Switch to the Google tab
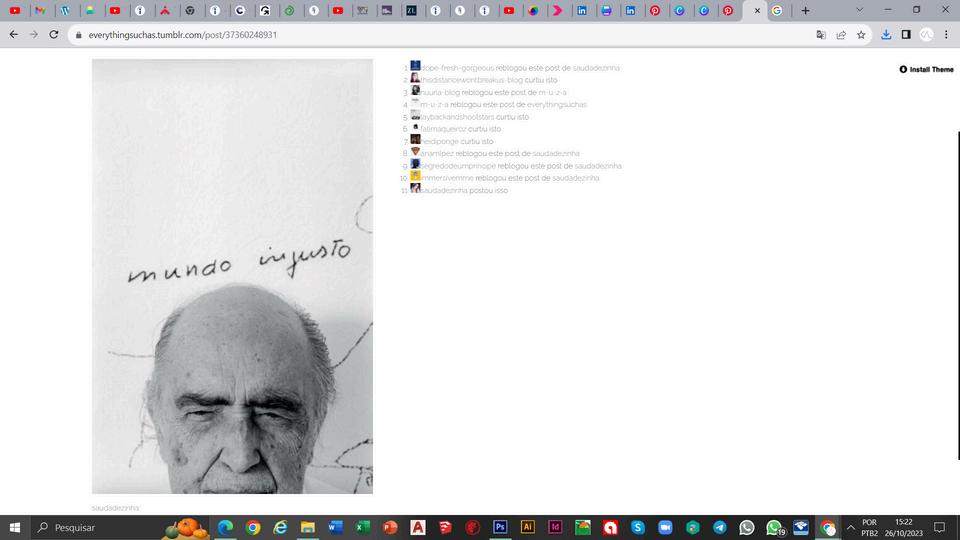The height and width of the screenshot is (540, 960). (778, 10)
